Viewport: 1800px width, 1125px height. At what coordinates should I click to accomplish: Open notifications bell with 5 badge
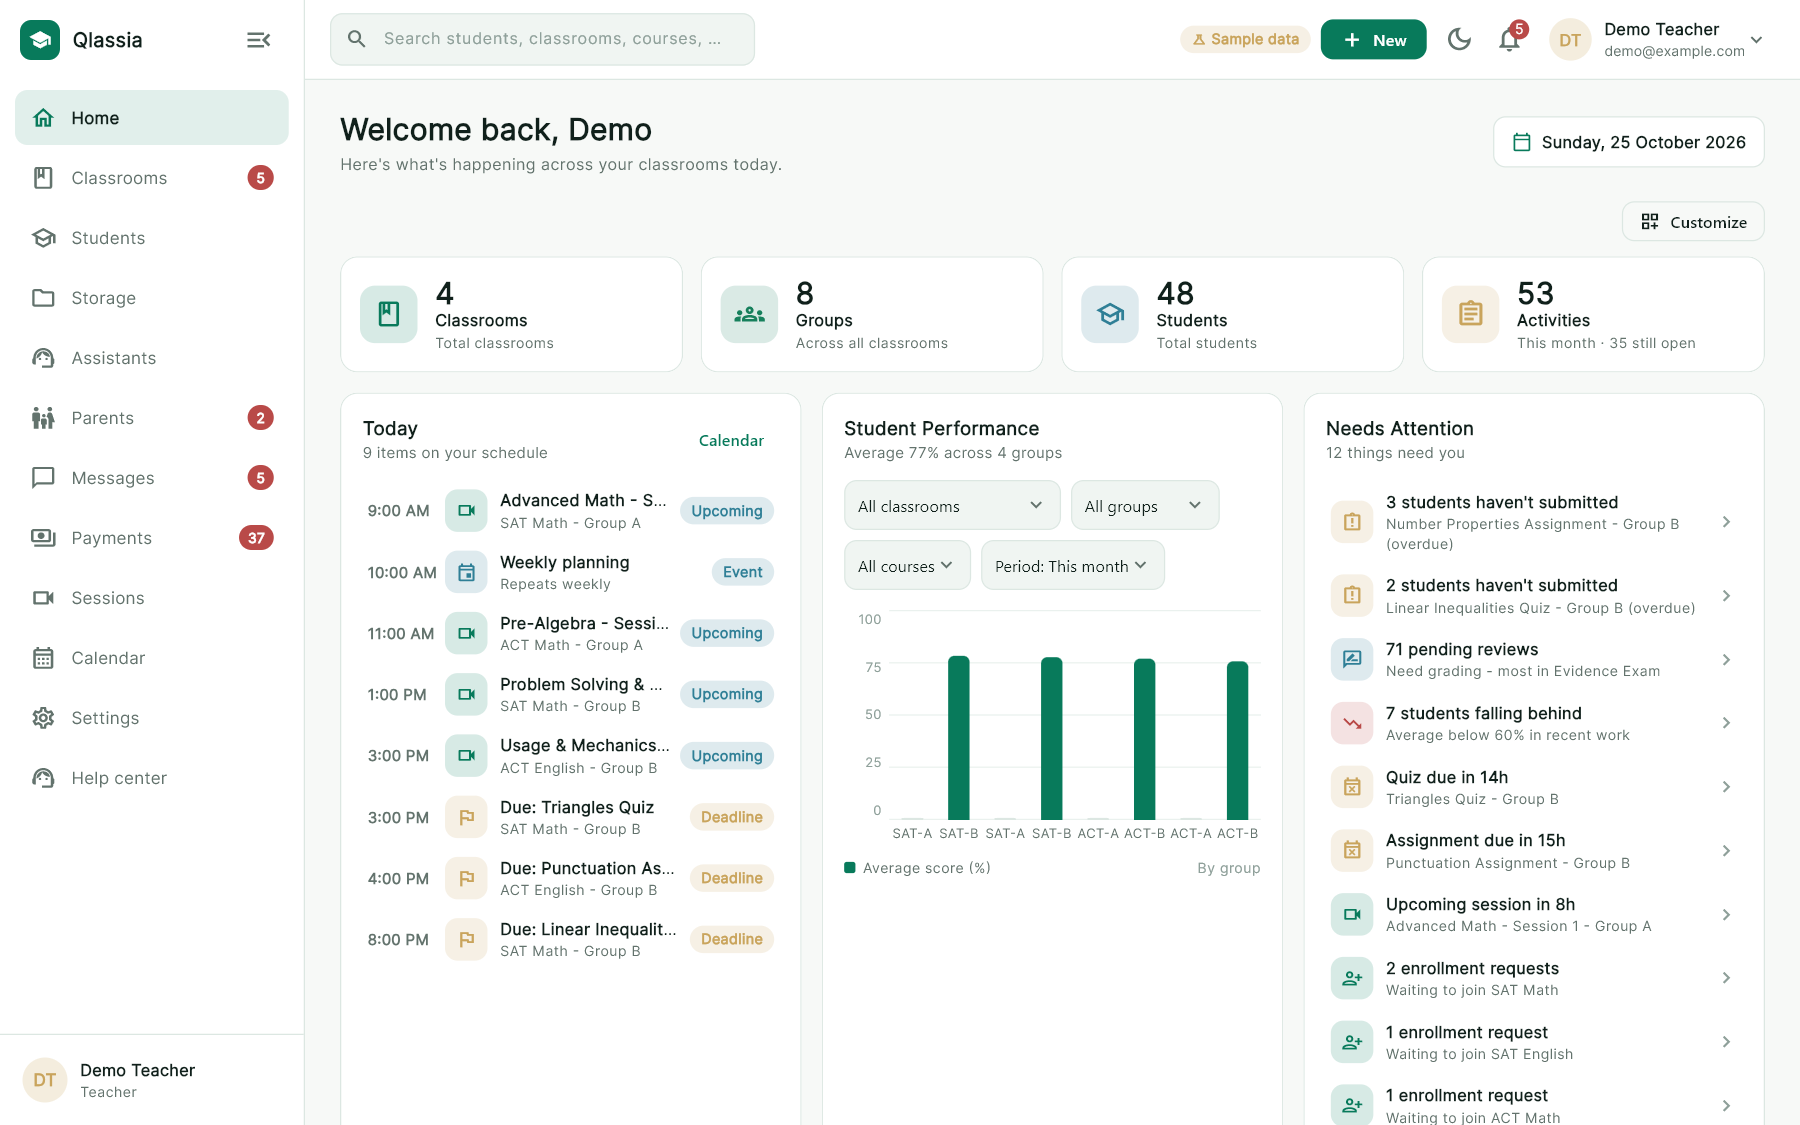coord(1510,40)
